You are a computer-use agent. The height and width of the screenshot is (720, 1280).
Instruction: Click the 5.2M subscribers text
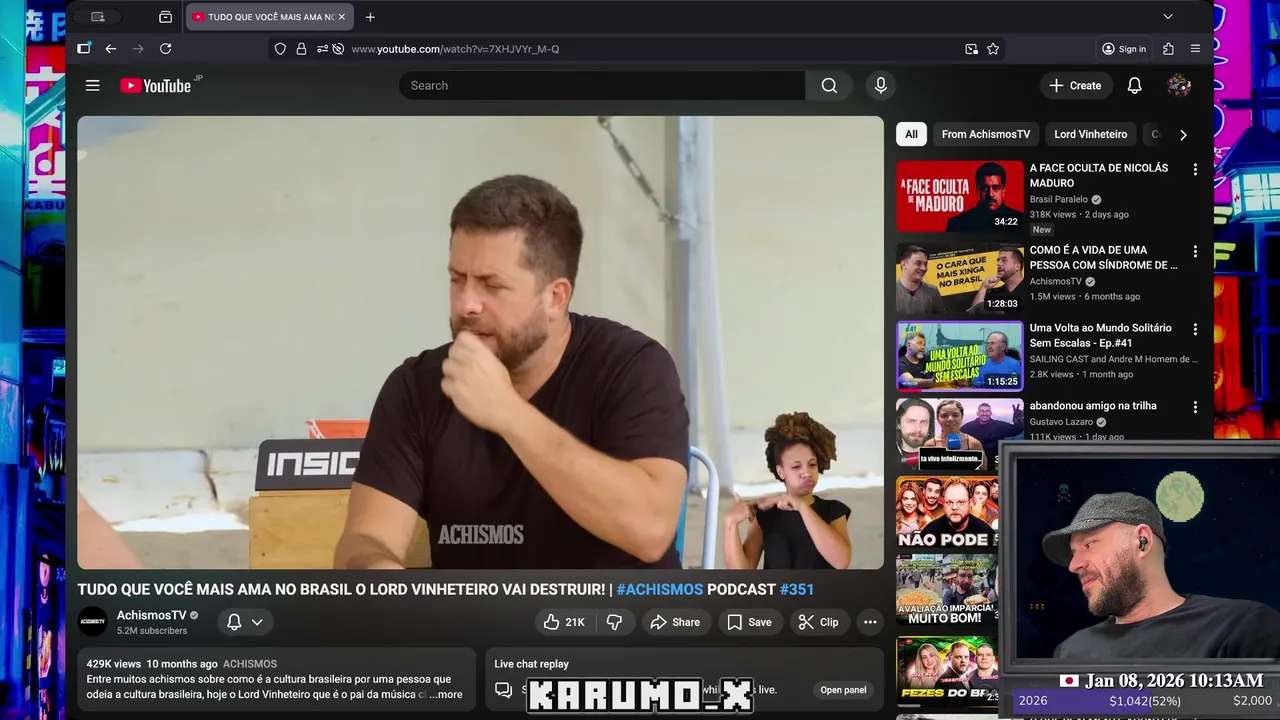coord(152,631)
